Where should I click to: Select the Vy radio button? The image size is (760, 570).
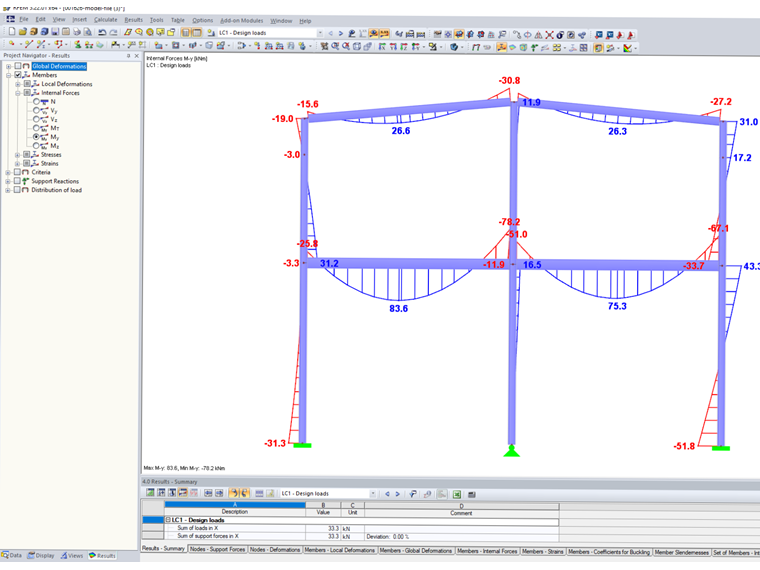[x=36, y=110]
